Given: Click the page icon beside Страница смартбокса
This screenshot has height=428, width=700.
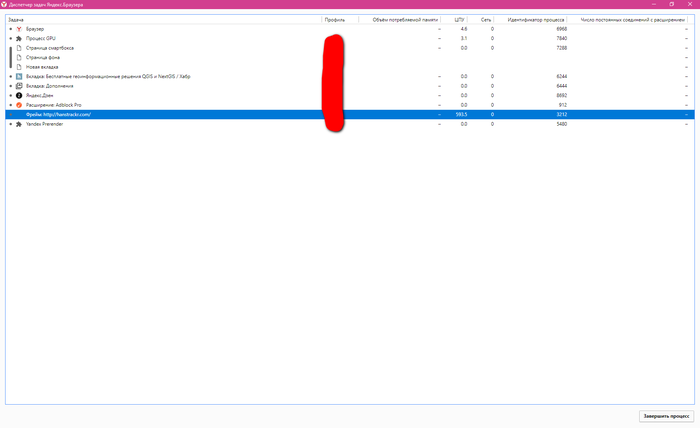Looking at the screenshot, I should point(18,48).
